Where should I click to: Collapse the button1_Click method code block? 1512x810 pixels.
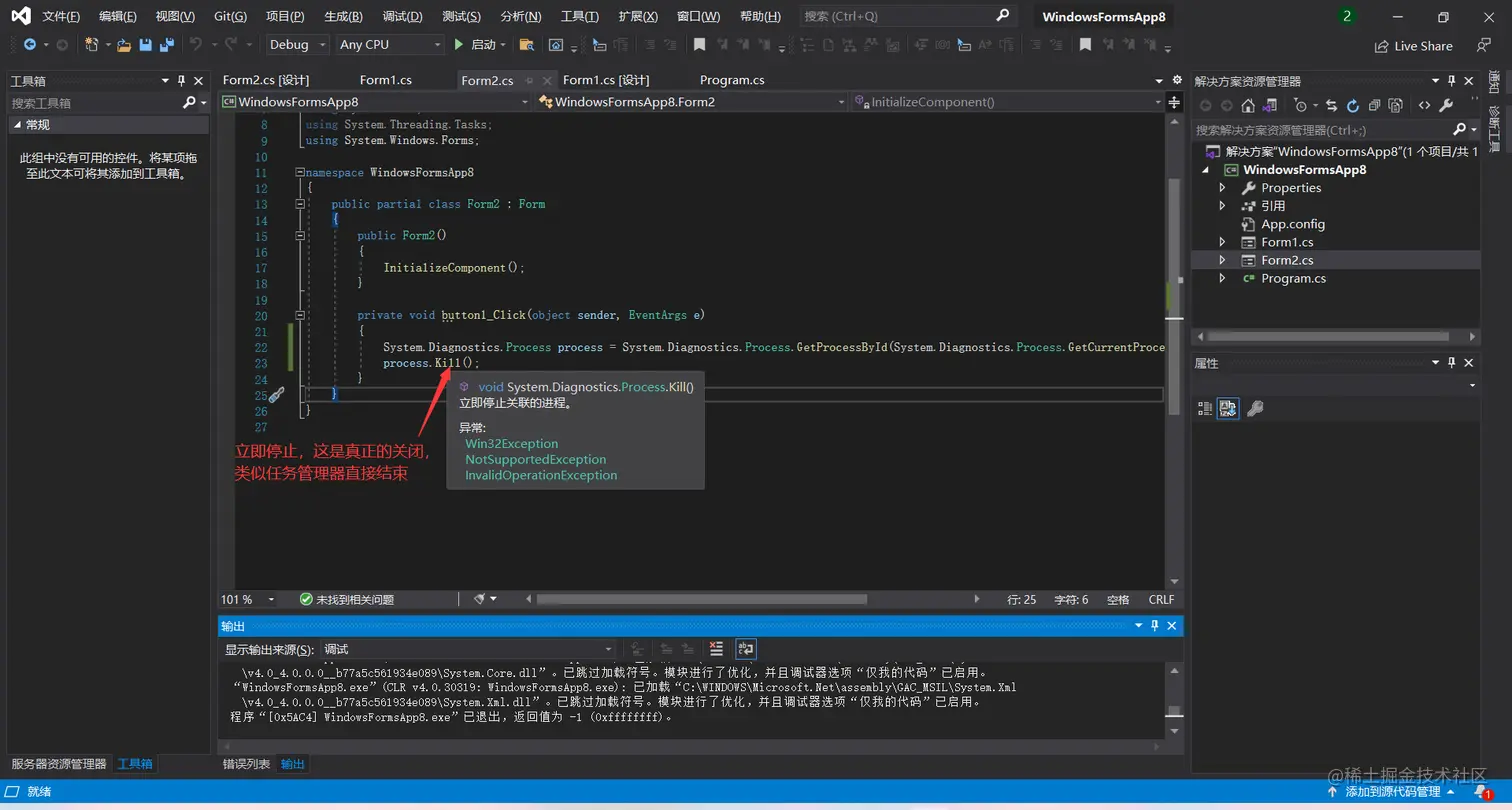[300, 316]
